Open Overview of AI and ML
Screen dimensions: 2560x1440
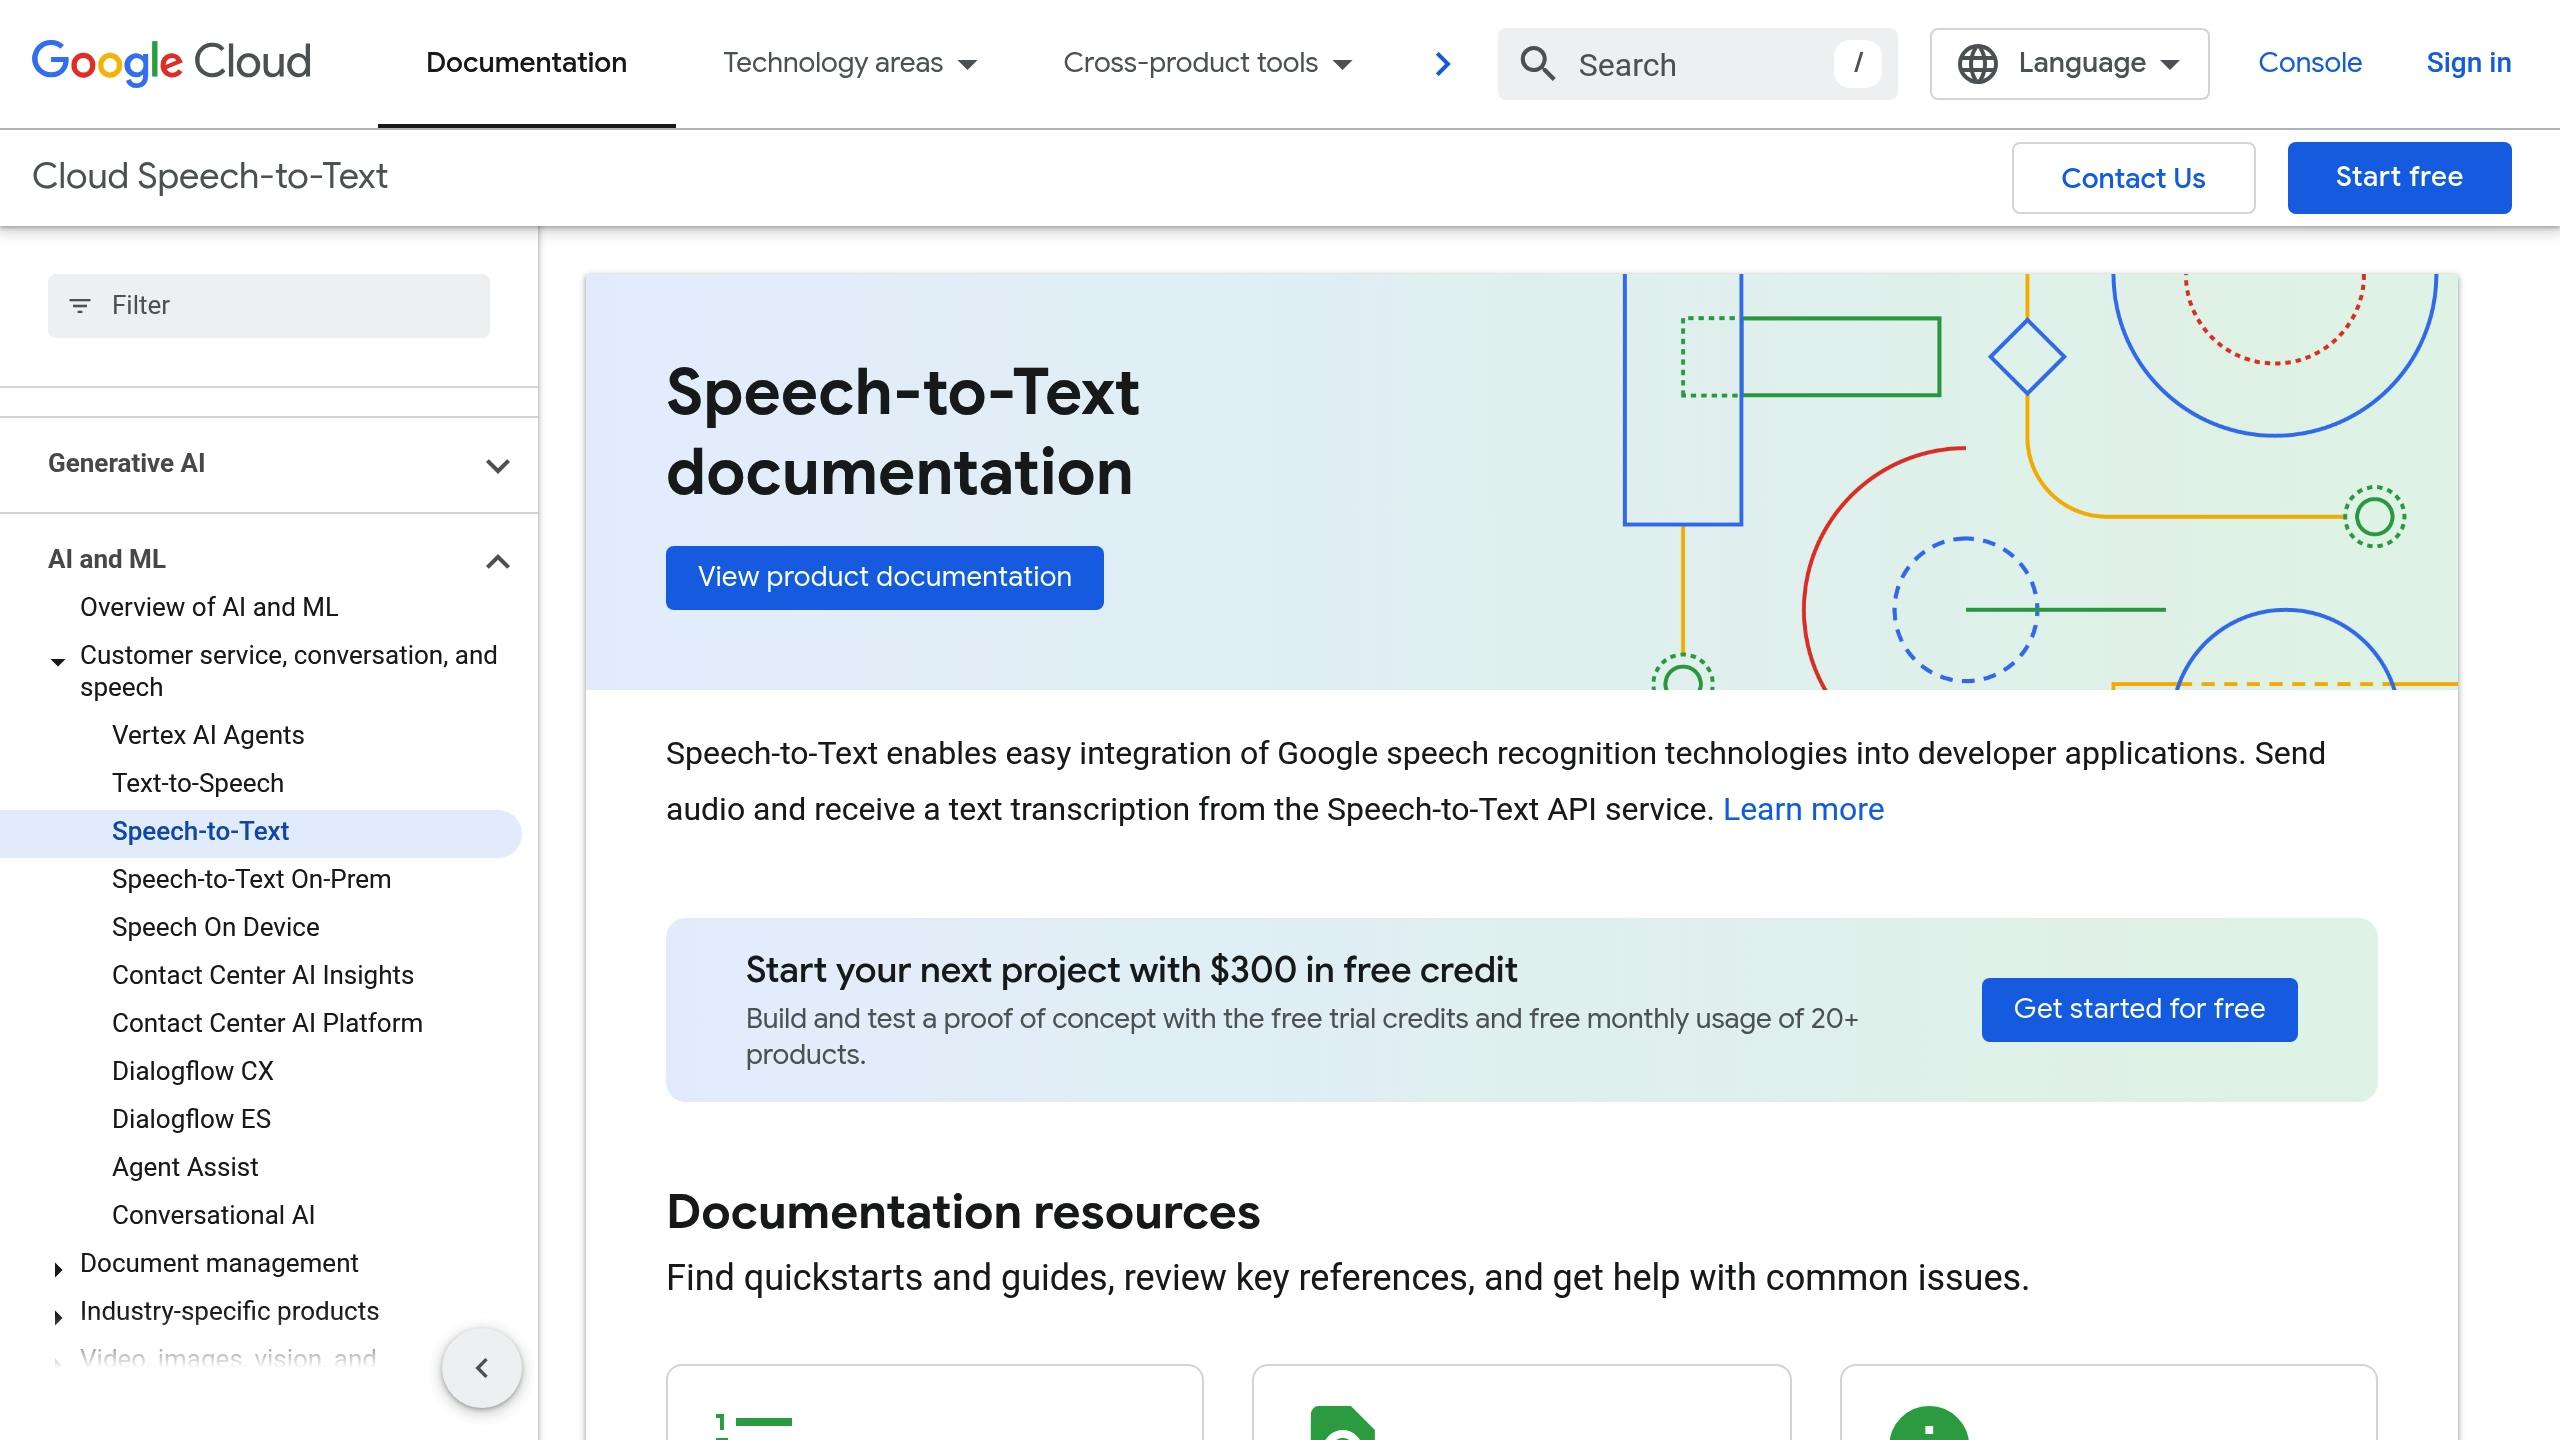[209, 607]
